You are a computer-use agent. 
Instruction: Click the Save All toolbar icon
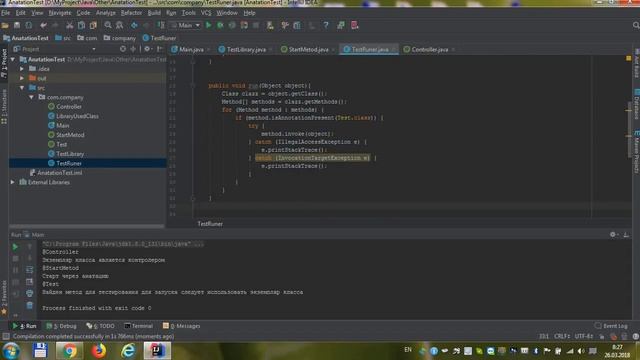click(17, 25)
